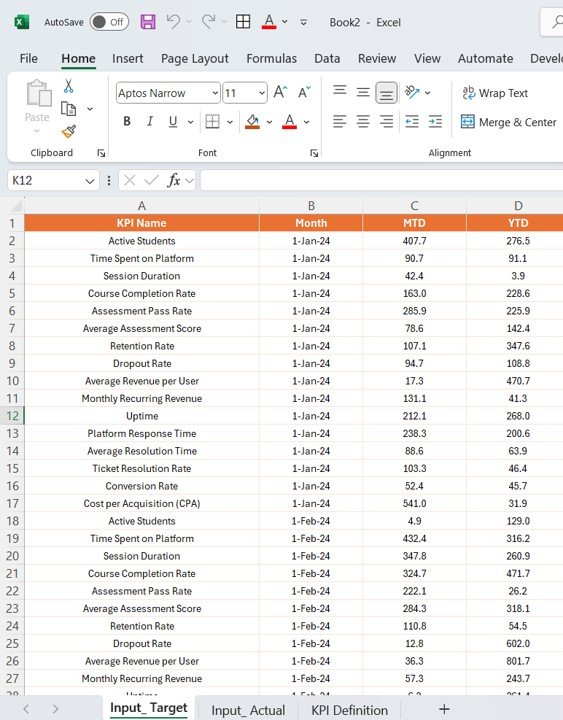Click the Save icon in title bar
563x720 pixels.
point(148,22)
